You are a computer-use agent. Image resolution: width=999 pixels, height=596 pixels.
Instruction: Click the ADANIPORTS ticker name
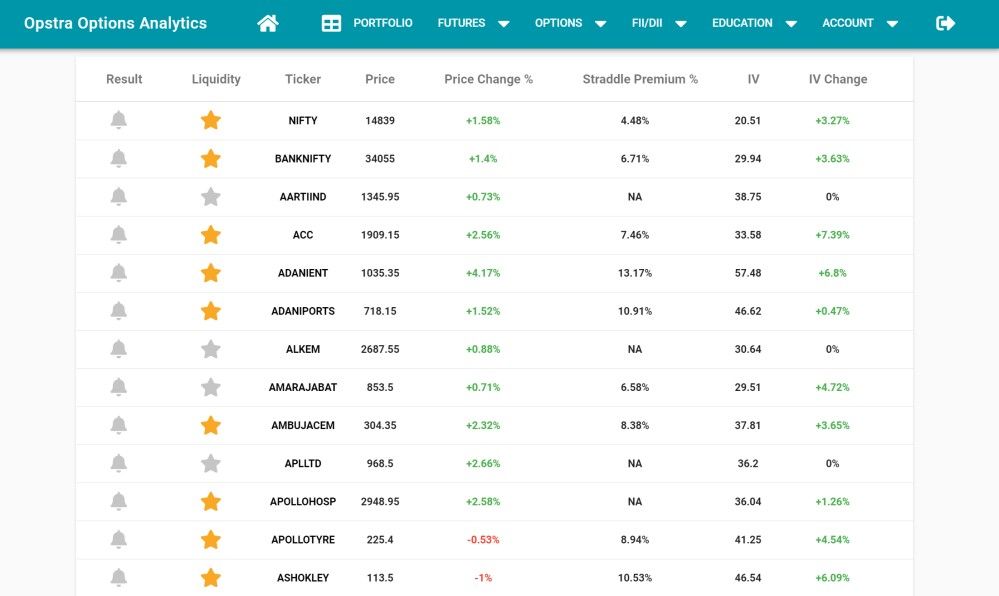click(x=303, y=311)
